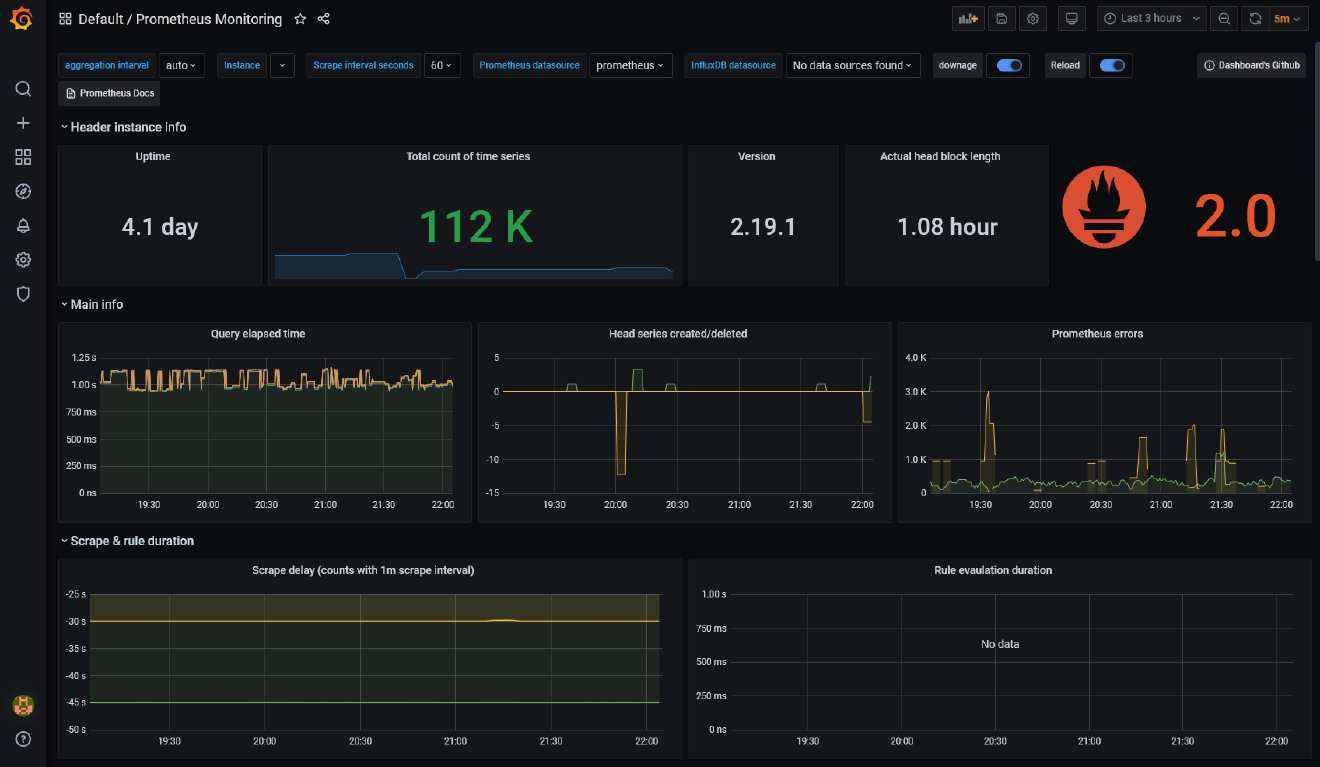
Task: Disable the Reload toggle
Action: coord(1111,65)
